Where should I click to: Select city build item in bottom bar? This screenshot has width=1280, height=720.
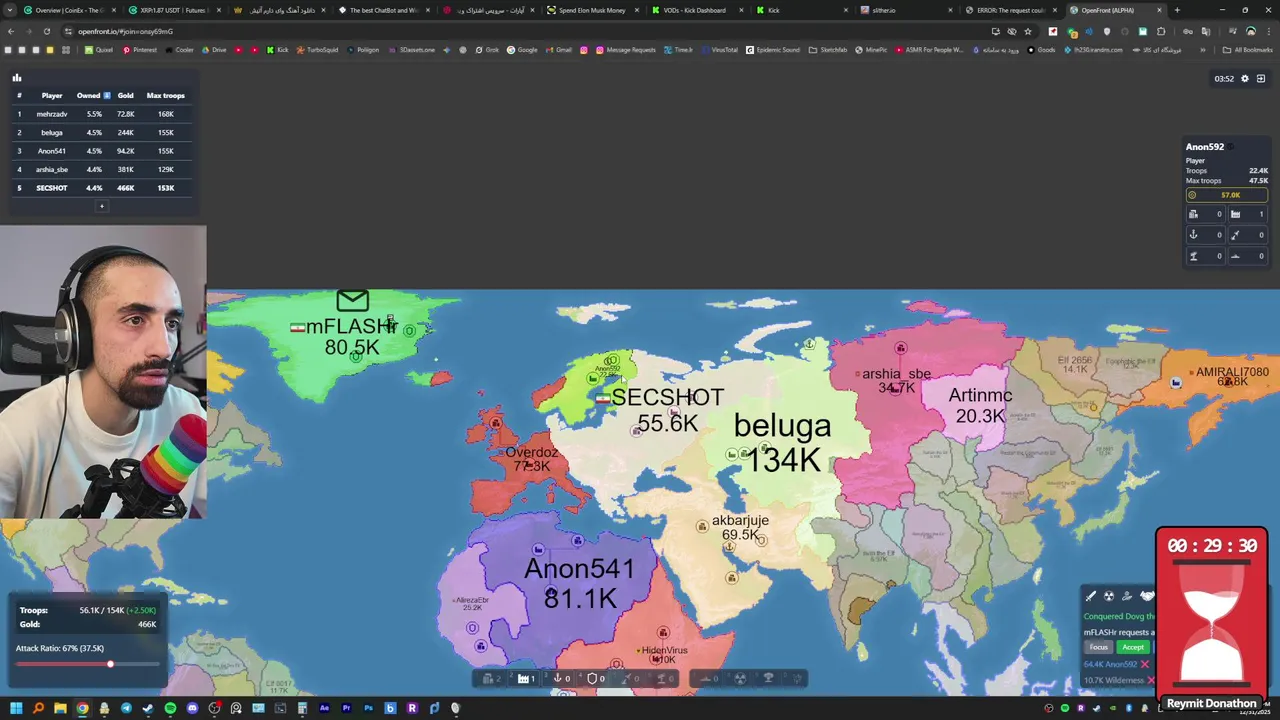[x=489, y=679]
